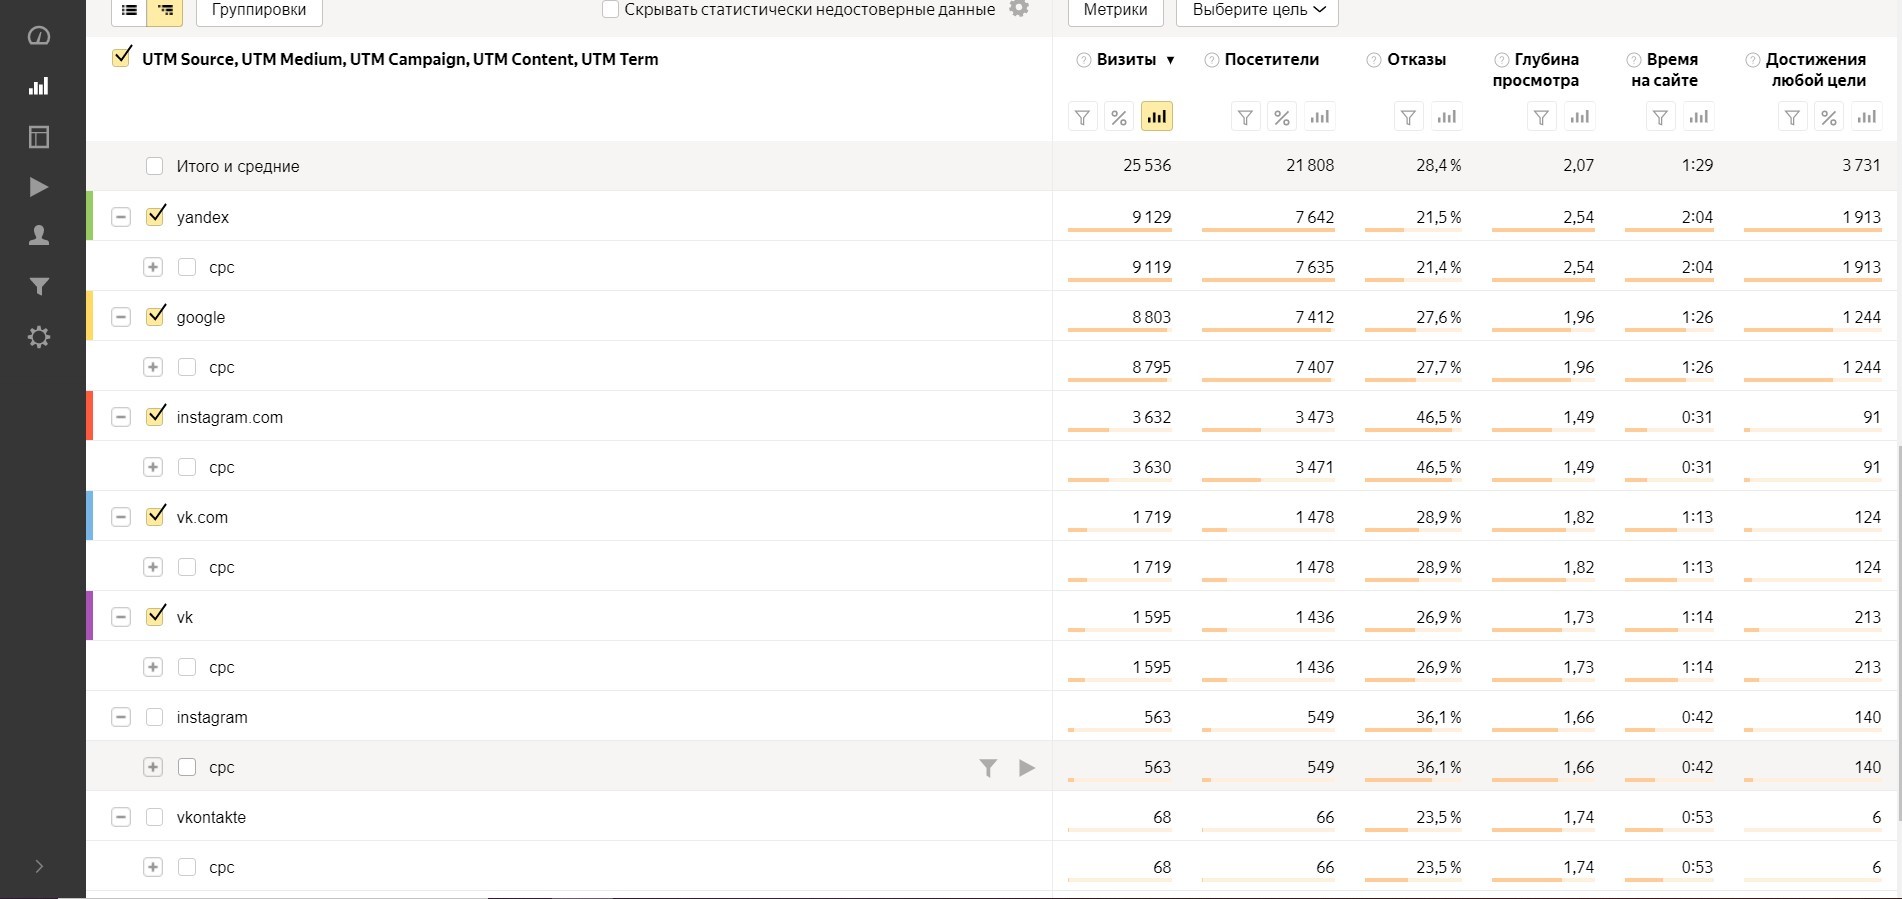Show Достижения любой цели as percent icon

point(1829,117)
